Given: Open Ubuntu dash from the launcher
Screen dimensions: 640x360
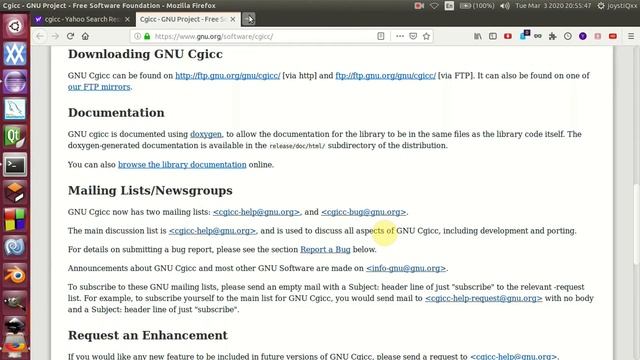Looking at the screenshot, I should 15,27.
